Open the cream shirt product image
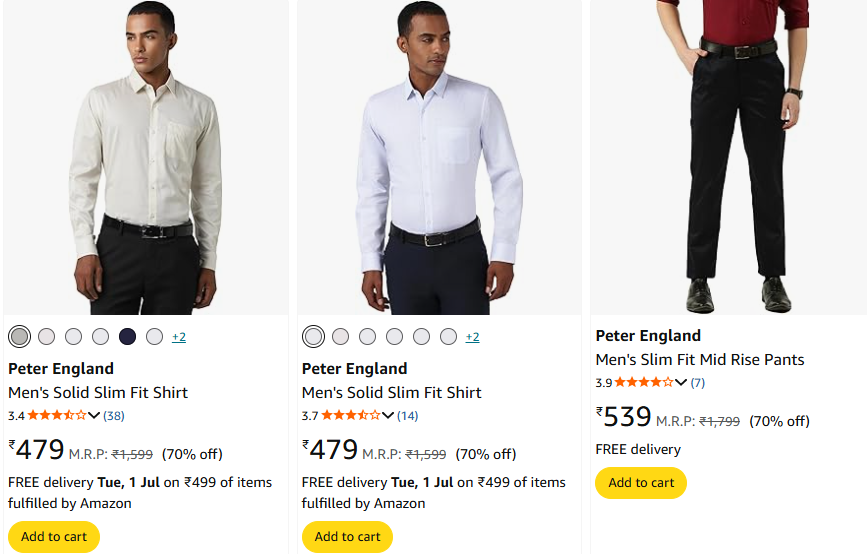 [145, 157]
